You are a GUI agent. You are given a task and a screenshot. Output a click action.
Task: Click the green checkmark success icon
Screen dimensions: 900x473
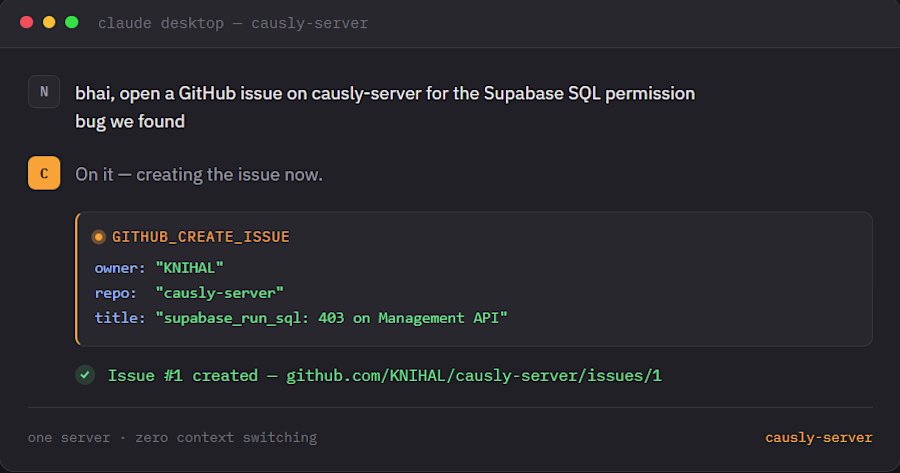(85, 375)
